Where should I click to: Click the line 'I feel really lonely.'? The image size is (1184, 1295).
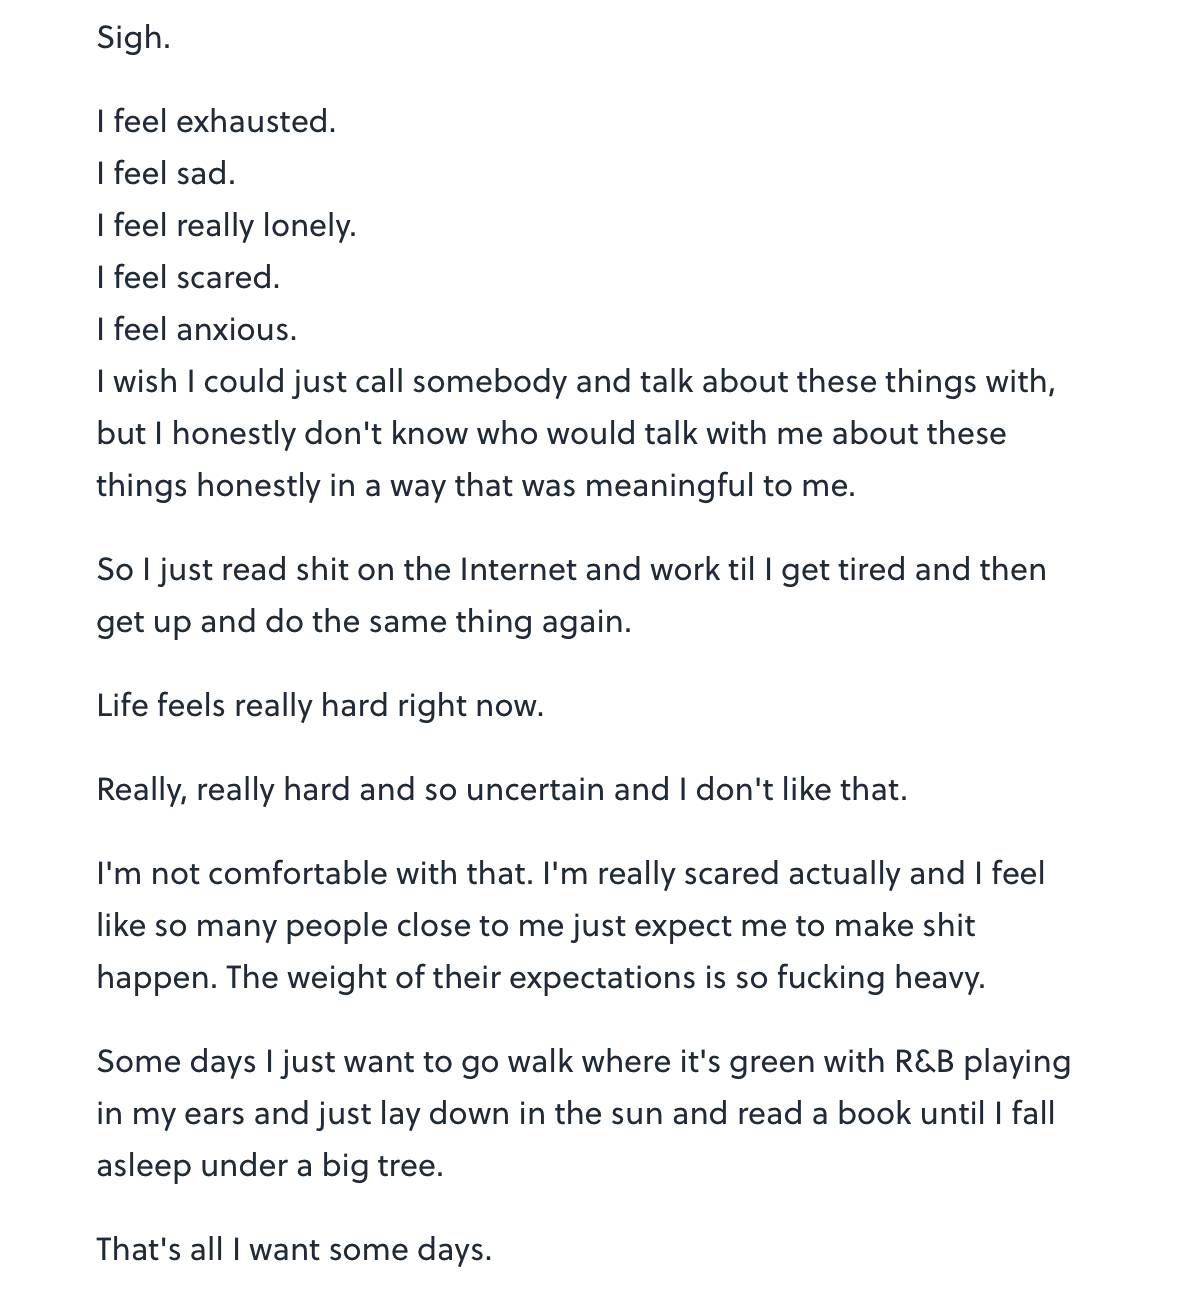(226, 226)
